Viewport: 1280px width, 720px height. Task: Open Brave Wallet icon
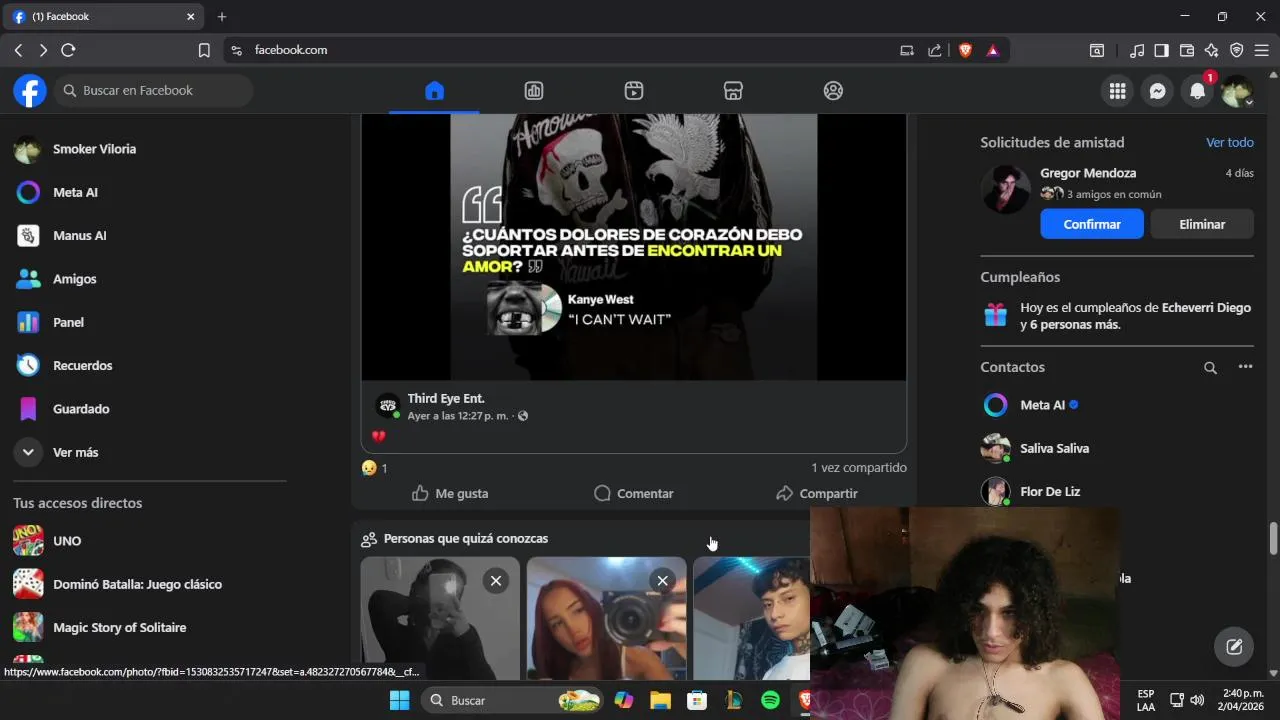pyautogui.click(x=1187, y=50)
